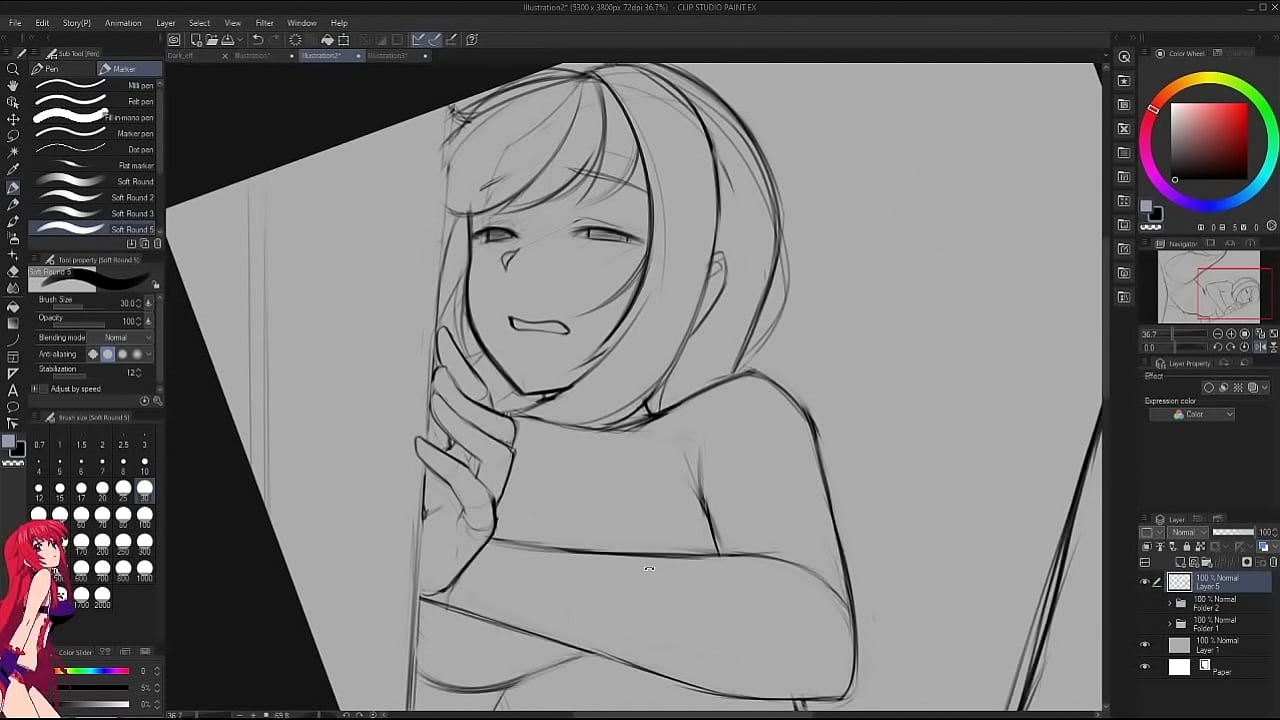The height and width of the screenshot is (720, 1280).
Task: Click the Delete layer trash icon
Action: pyautogui.click(x=1273, y=562)
